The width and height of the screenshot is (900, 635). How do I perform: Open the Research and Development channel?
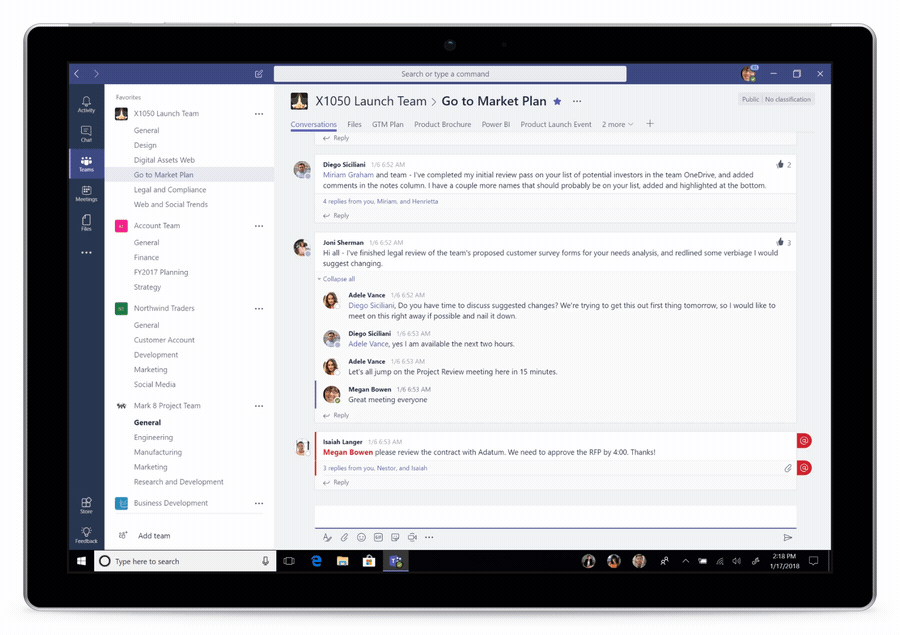coord(179,482)
